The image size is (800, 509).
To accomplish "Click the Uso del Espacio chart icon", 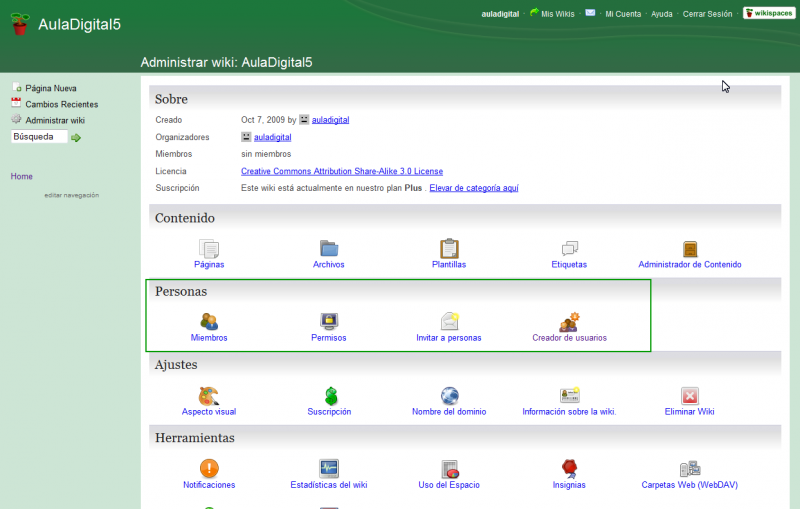I will (450, 469).
